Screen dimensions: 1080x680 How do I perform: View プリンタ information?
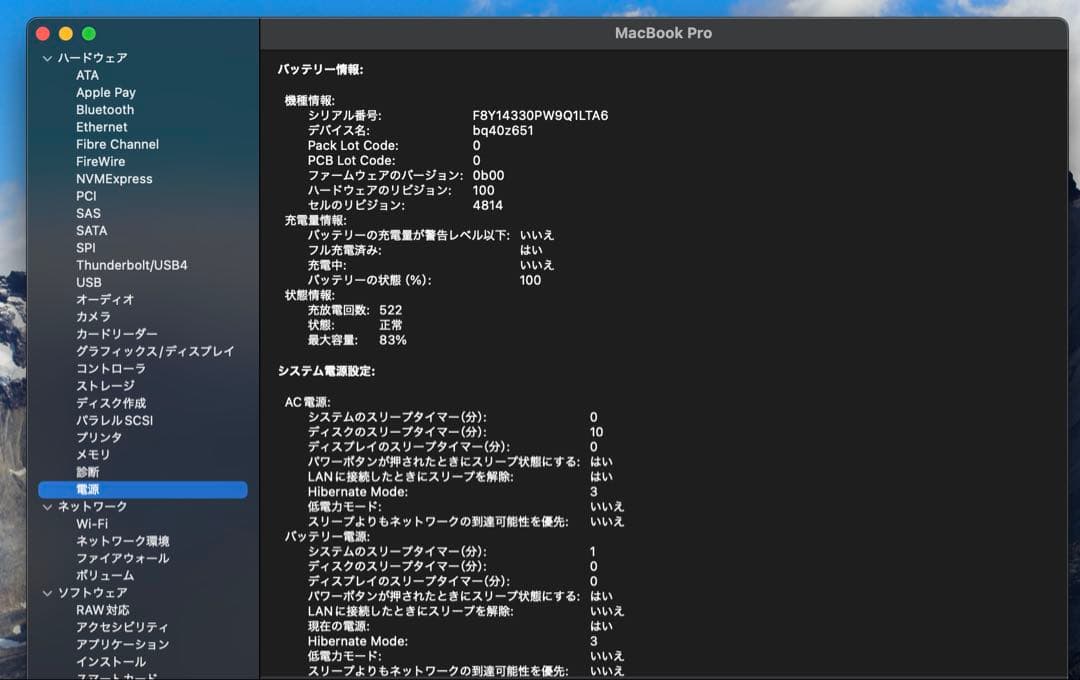pos(96,437)
